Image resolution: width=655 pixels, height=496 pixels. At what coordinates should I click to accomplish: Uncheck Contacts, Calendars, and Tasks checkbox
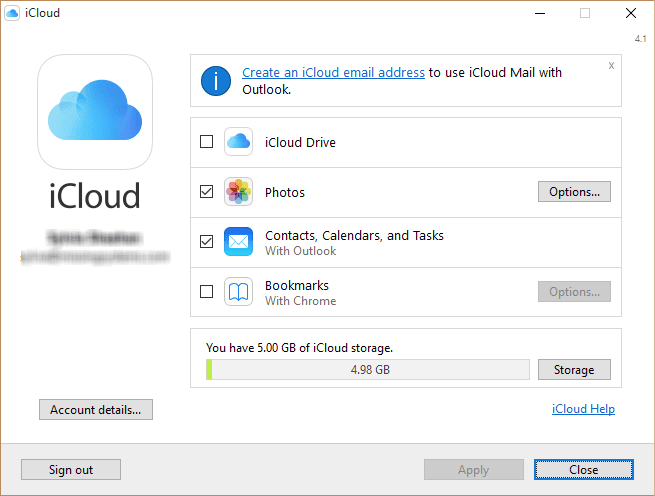coord(206,242)
